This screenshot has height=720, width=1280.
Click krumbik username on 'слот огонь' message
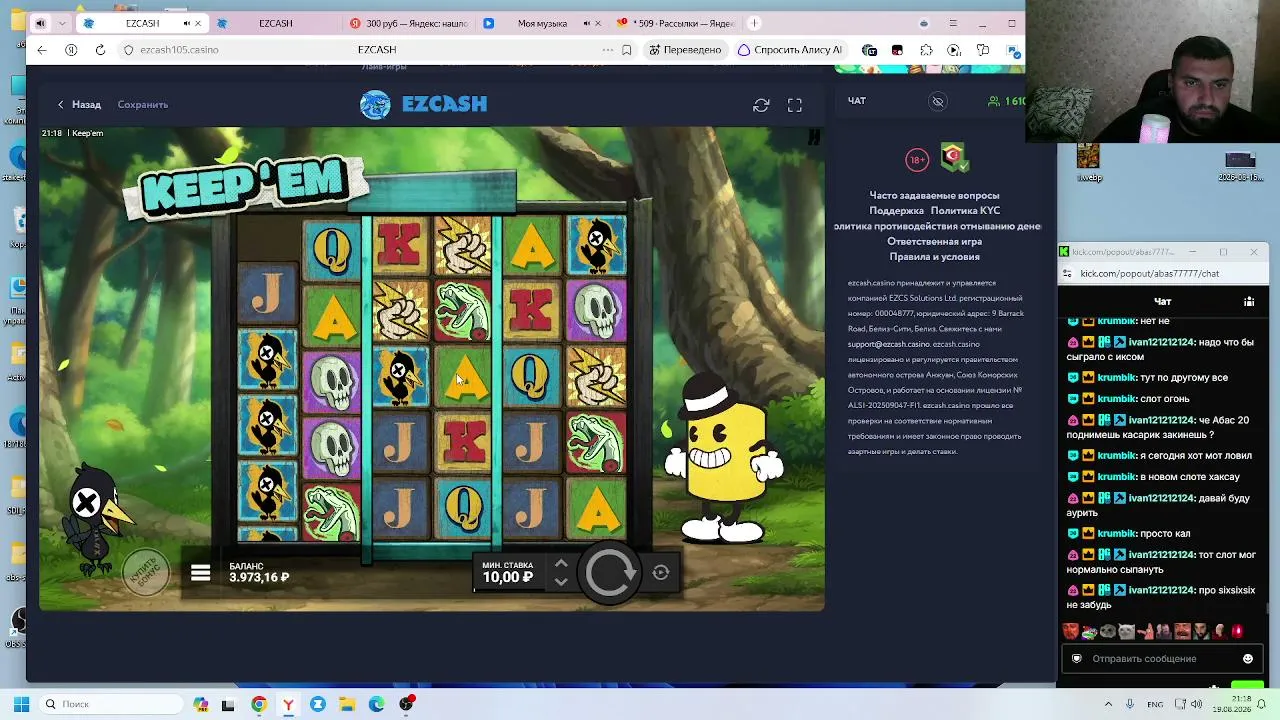(x=1117, y=399)
